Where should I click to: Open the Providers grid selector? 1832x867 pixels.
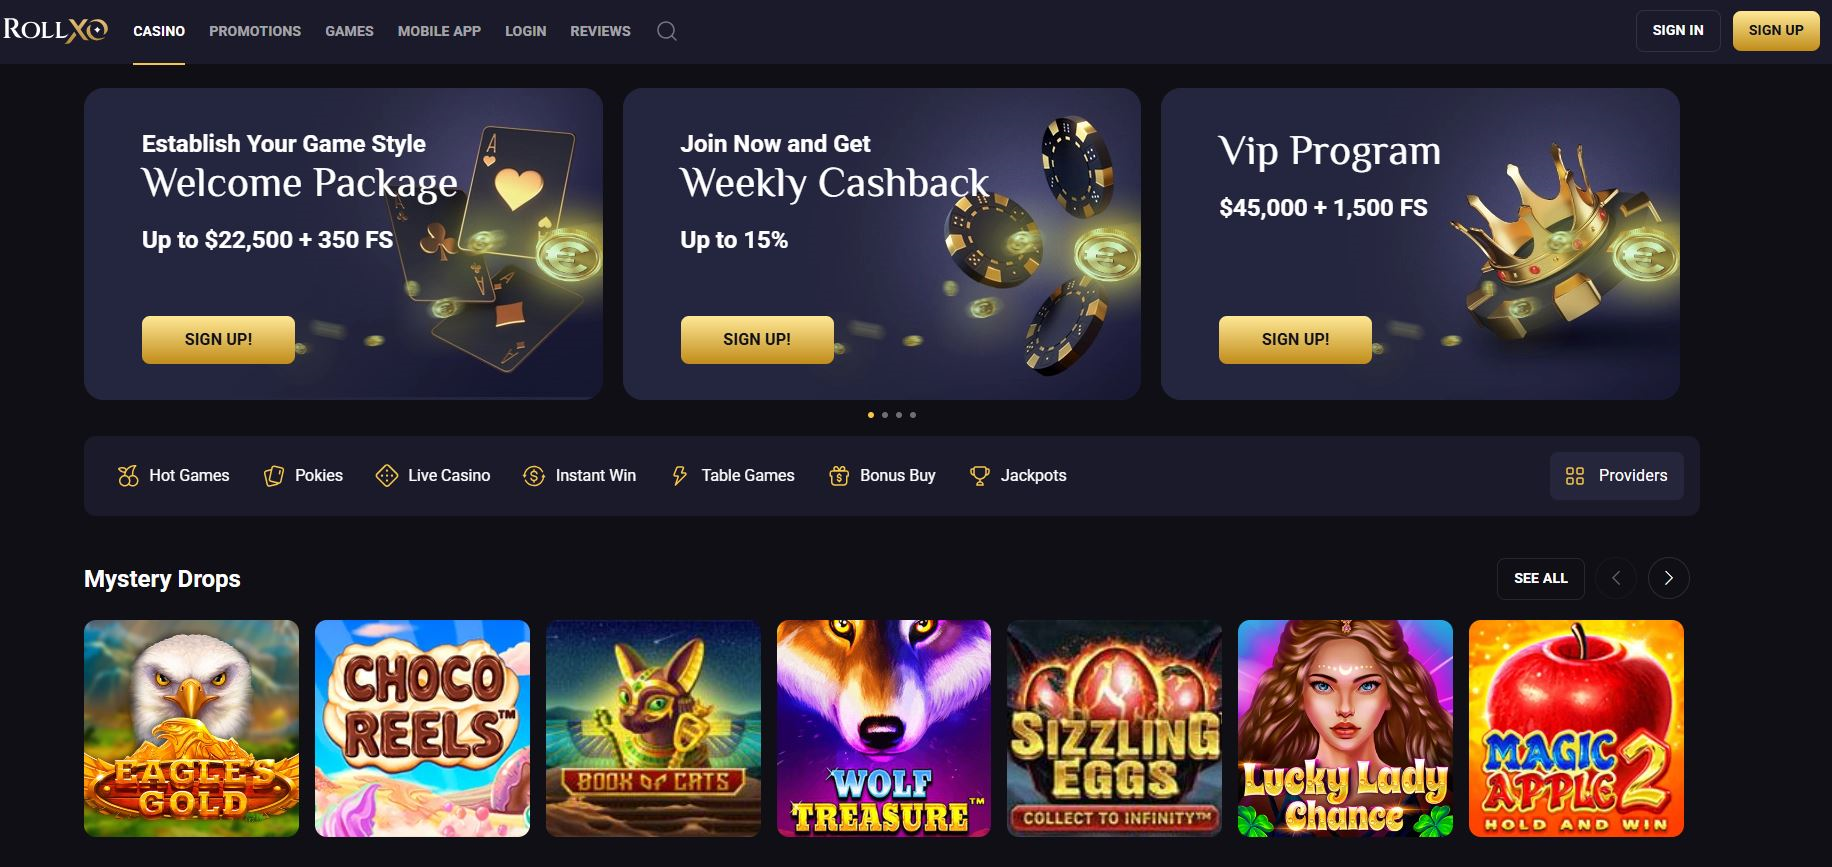click(1616, 476)
